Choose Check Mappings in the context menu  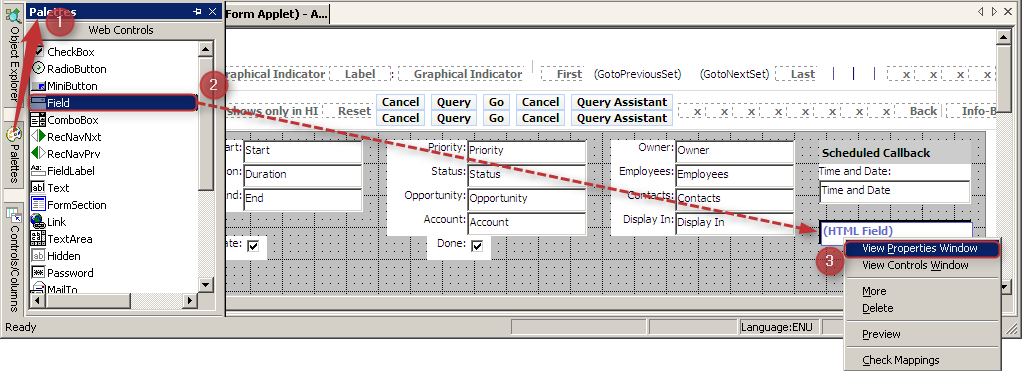pyautogui.click(x=922, y=360)
